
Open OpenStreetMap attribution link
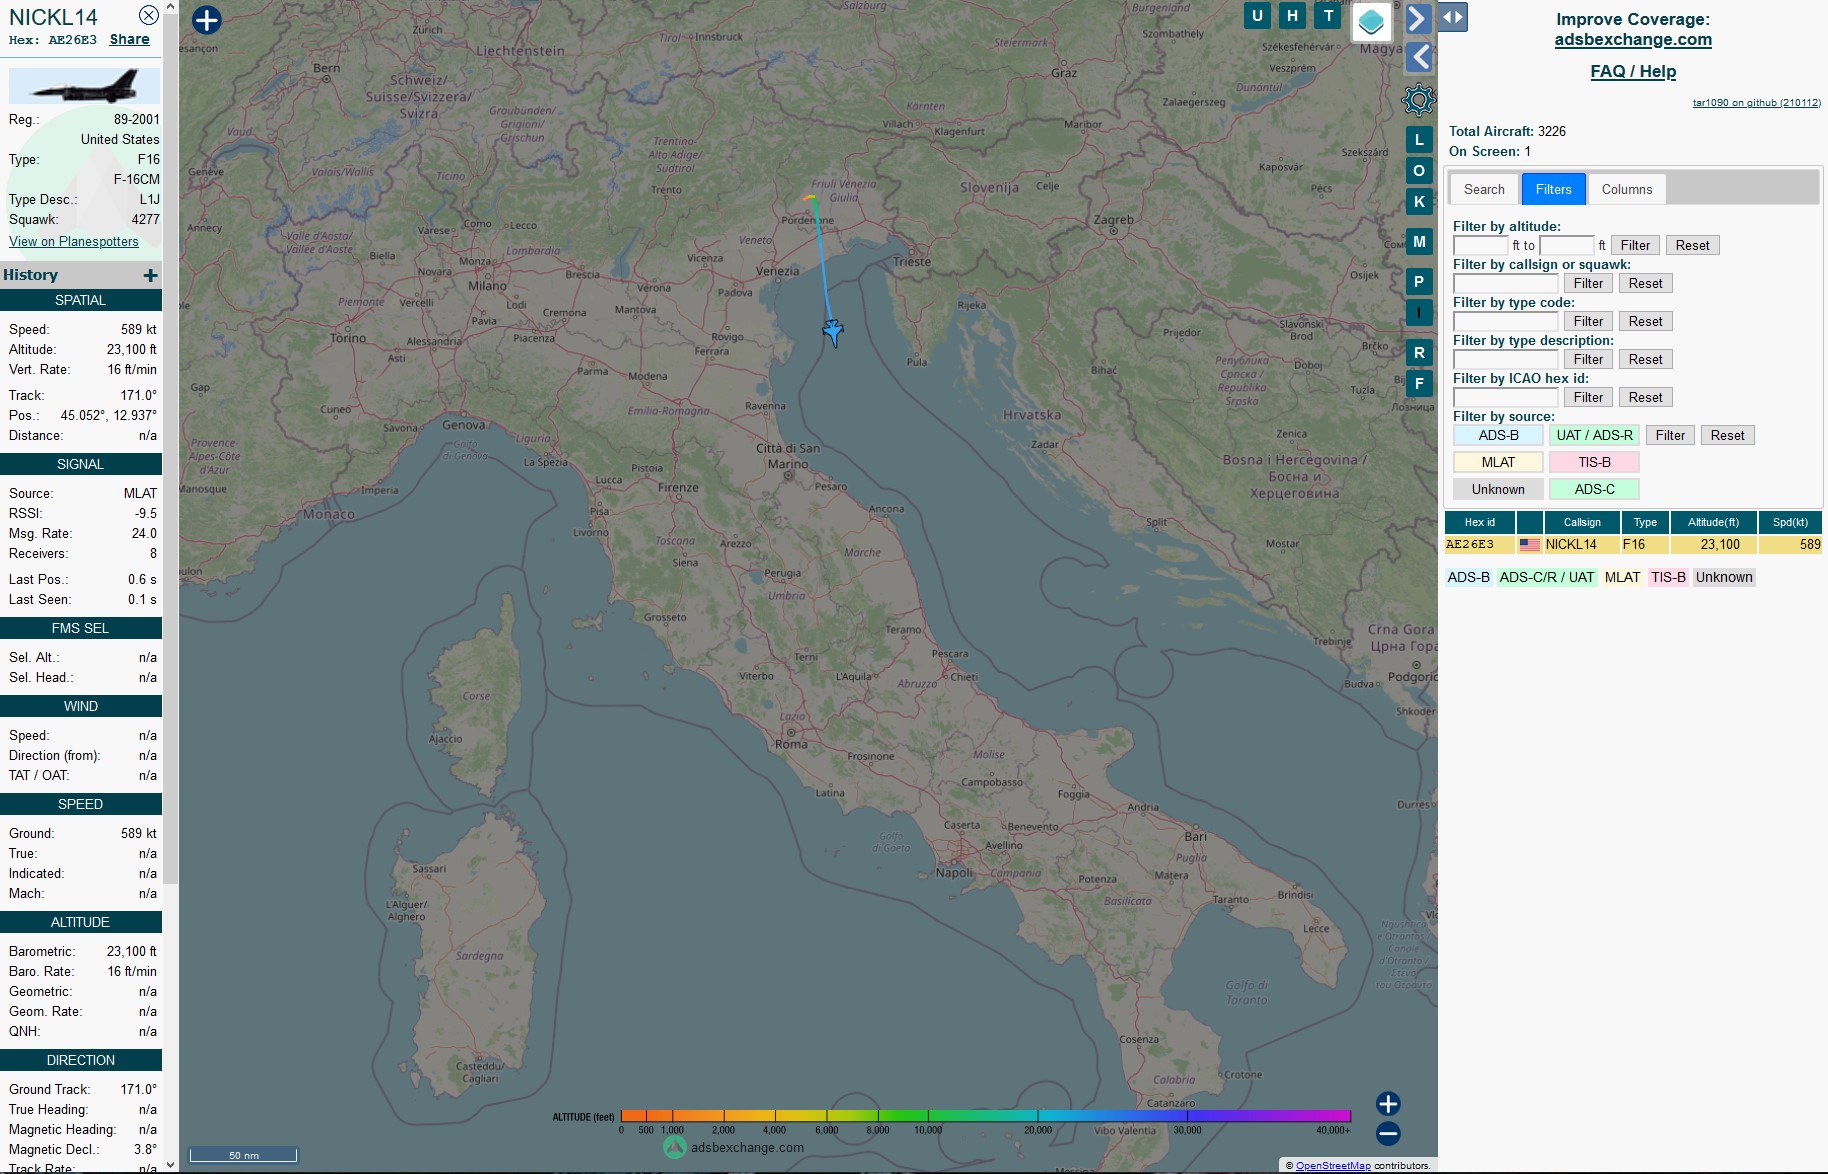[x=1333, y=1165]
